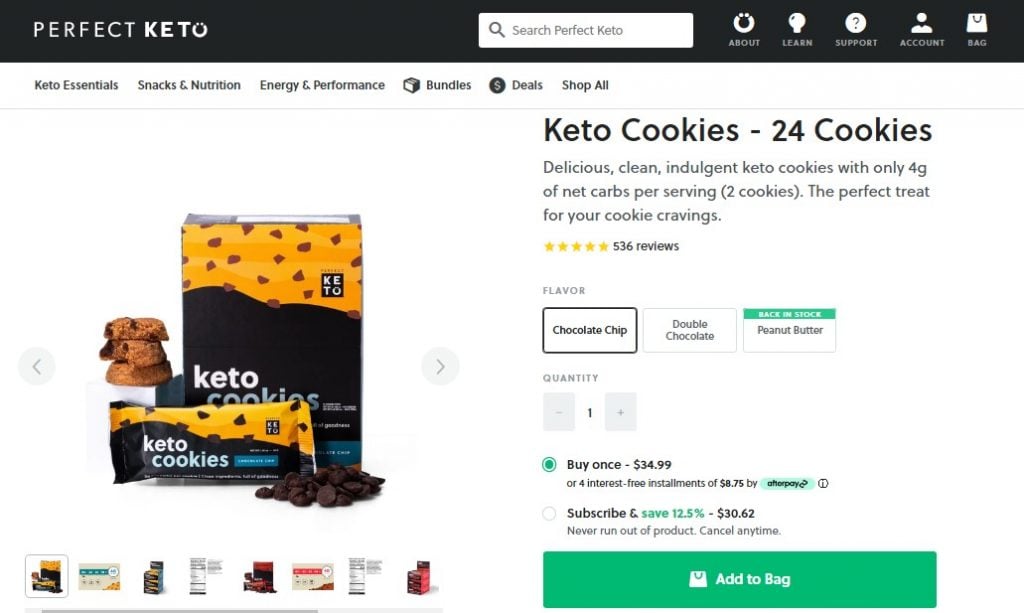This screenshot has width=1024, height=613.
Task: Click the previous image arrow on the carousel
Action: tap(37, 367)
